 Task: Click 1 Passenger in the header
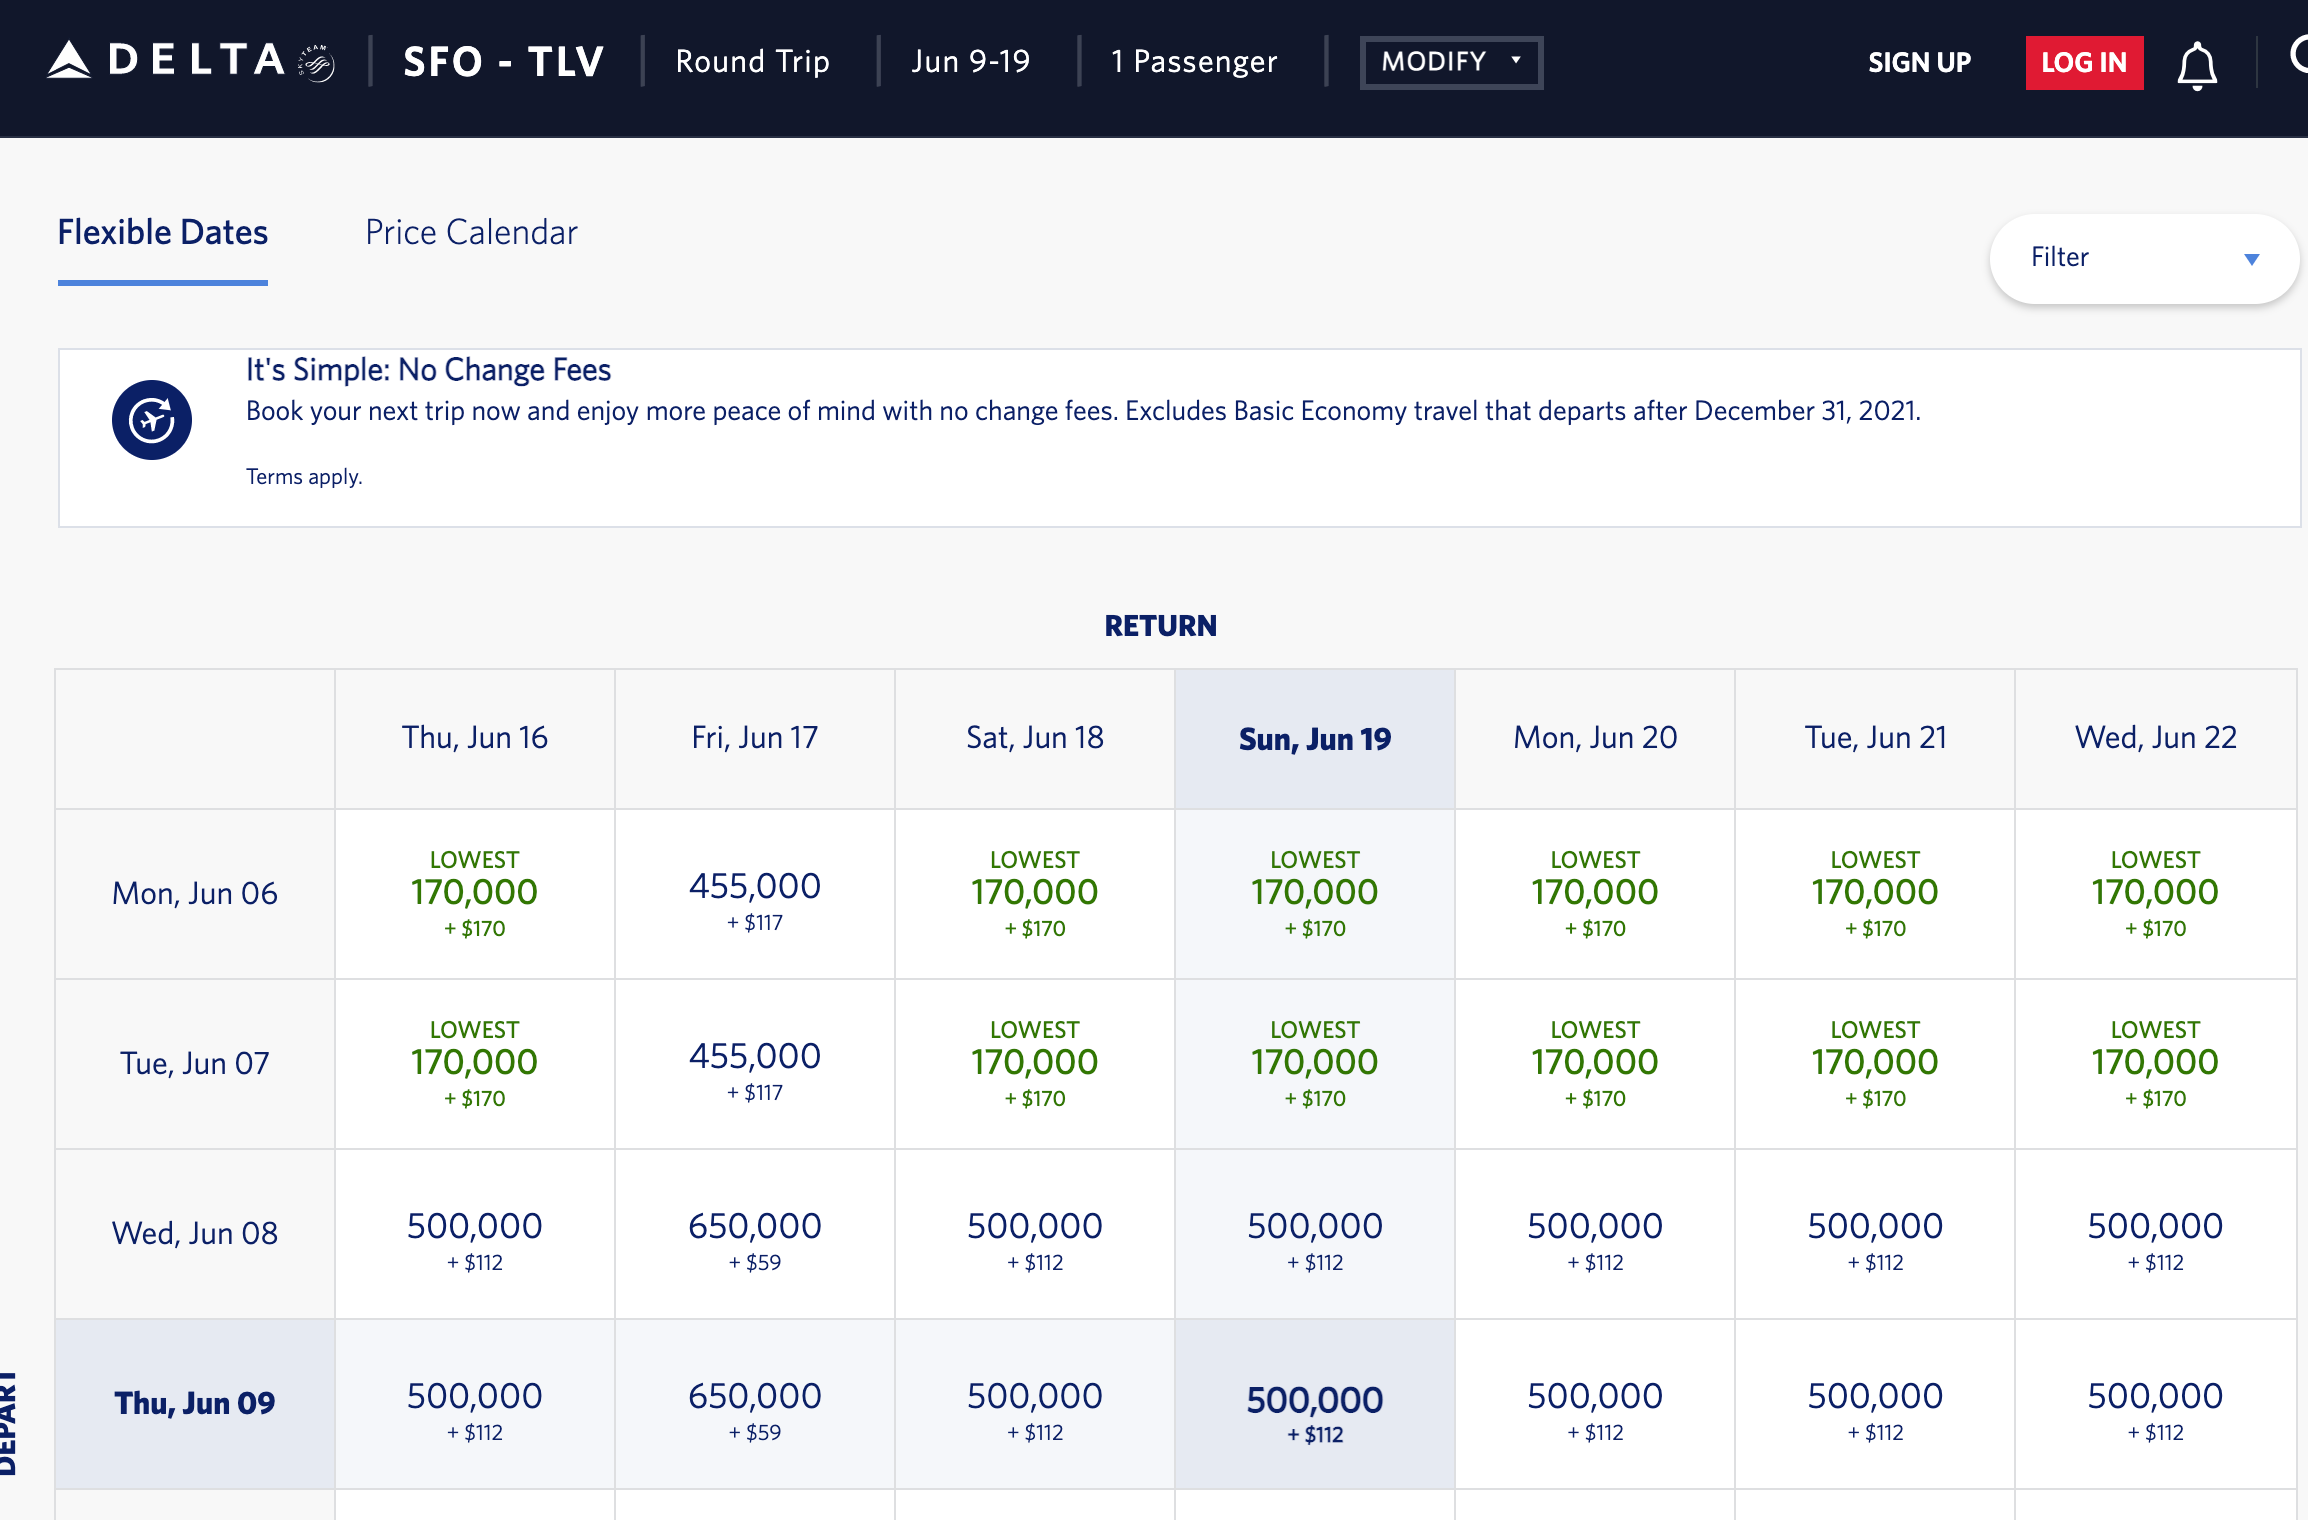(x=1192, y=62)
